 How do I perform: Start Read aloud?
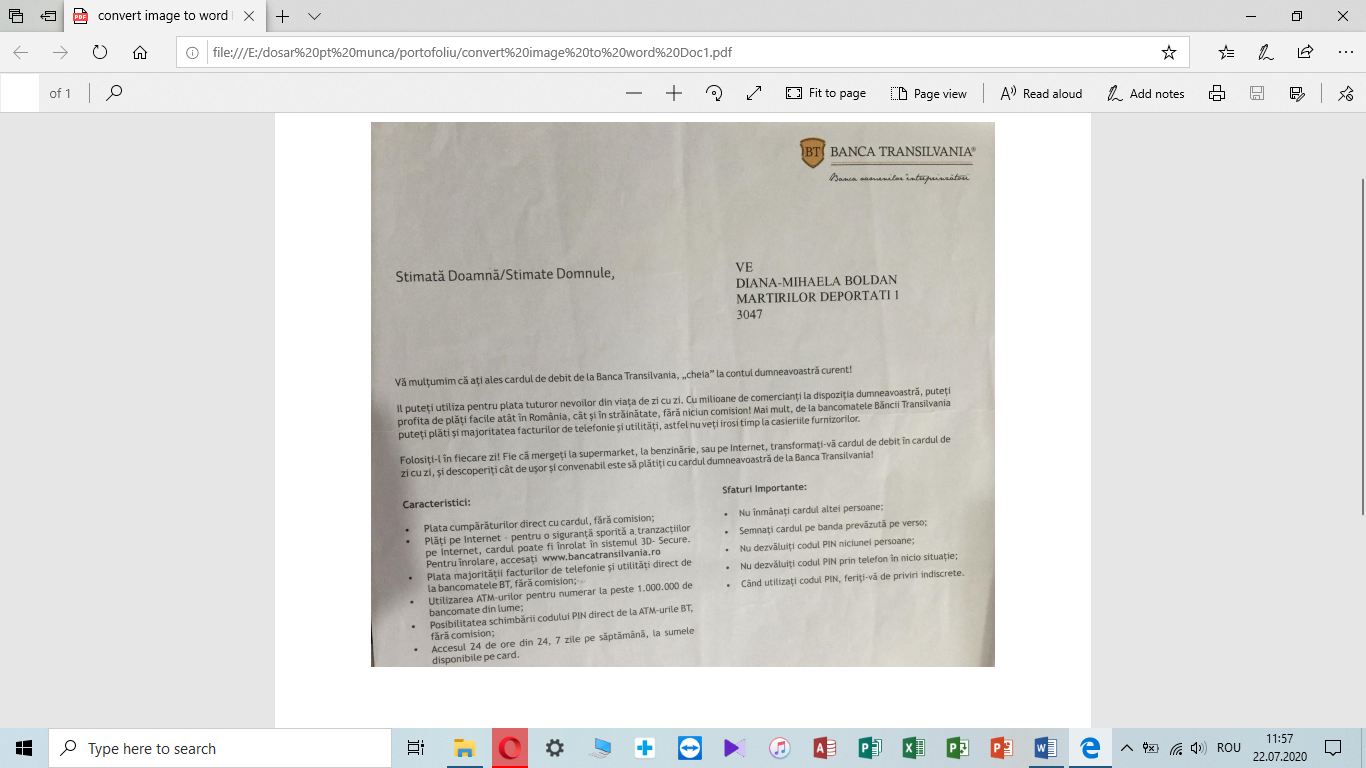pos(1041,93)
